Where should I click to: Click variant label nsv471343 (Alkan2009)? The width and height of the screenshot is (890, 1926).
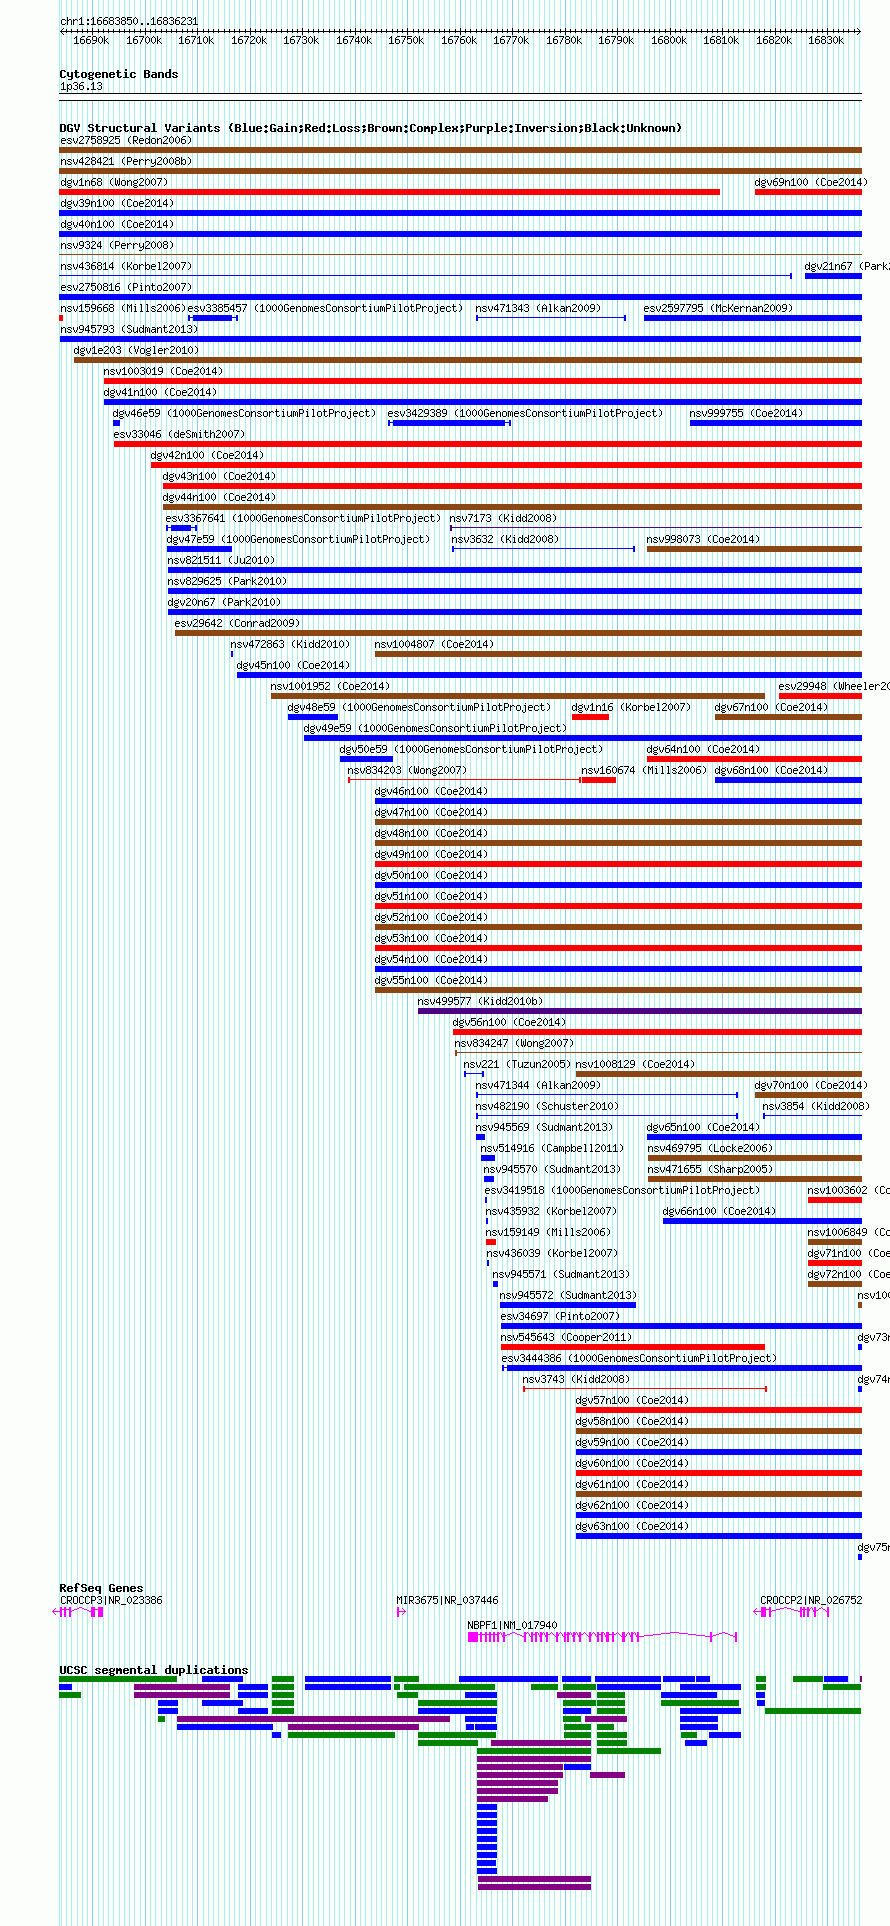[538, 308]
